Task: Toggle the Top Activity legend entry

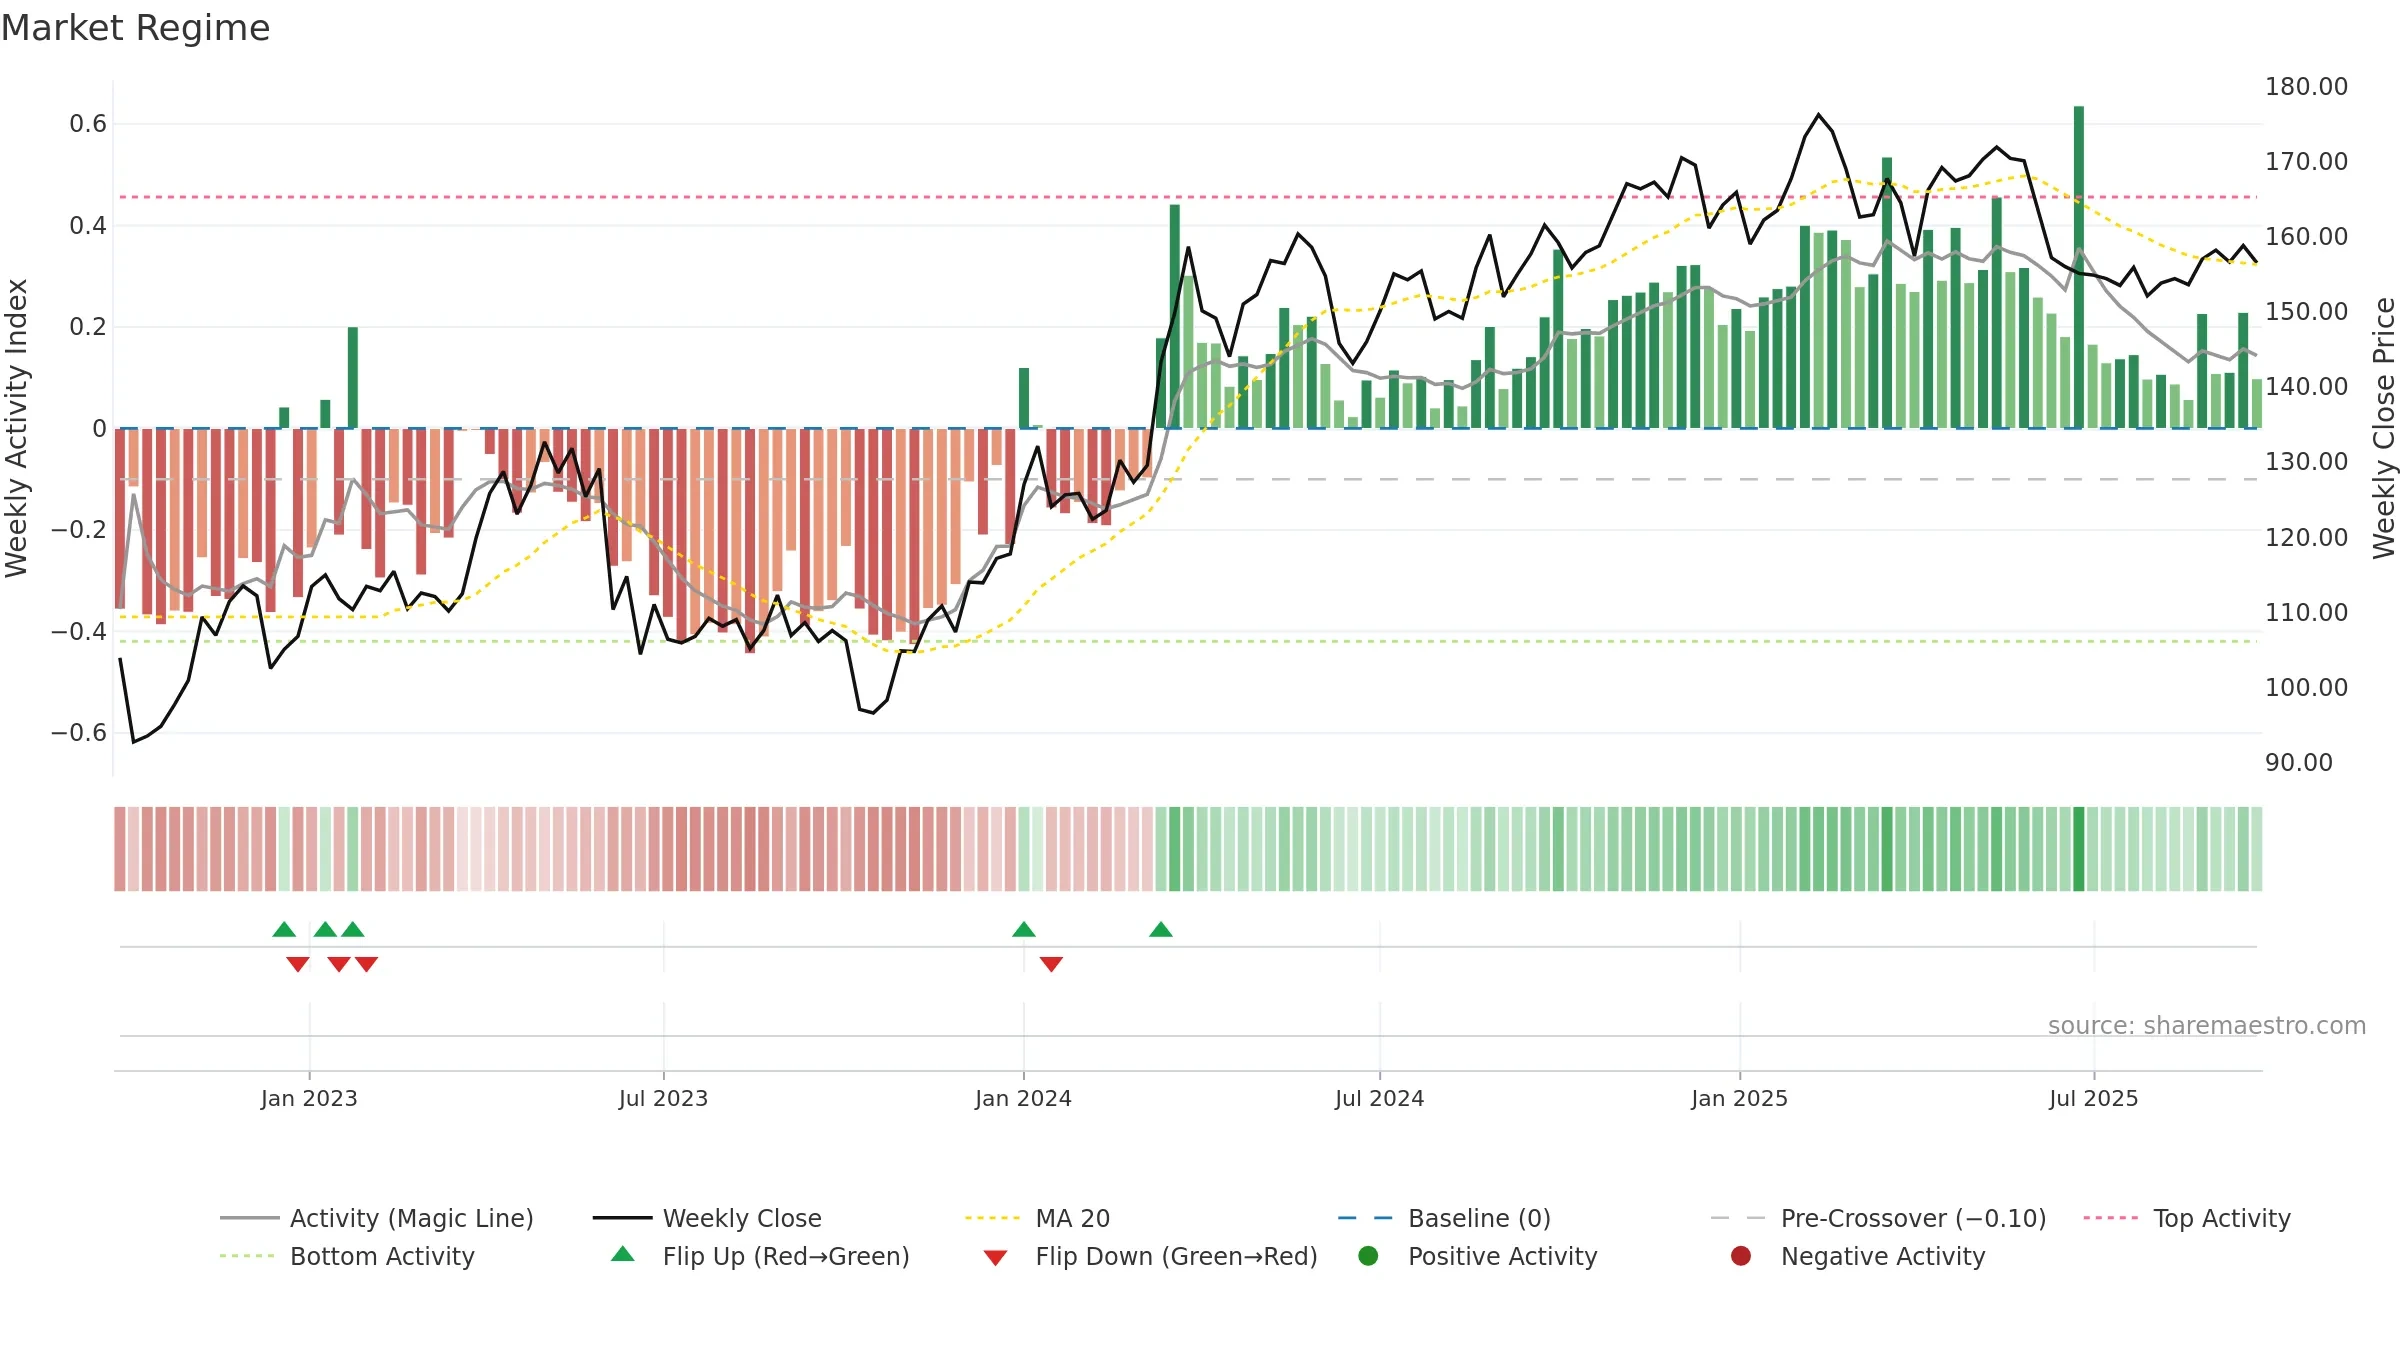Action: (2186, 1218)
